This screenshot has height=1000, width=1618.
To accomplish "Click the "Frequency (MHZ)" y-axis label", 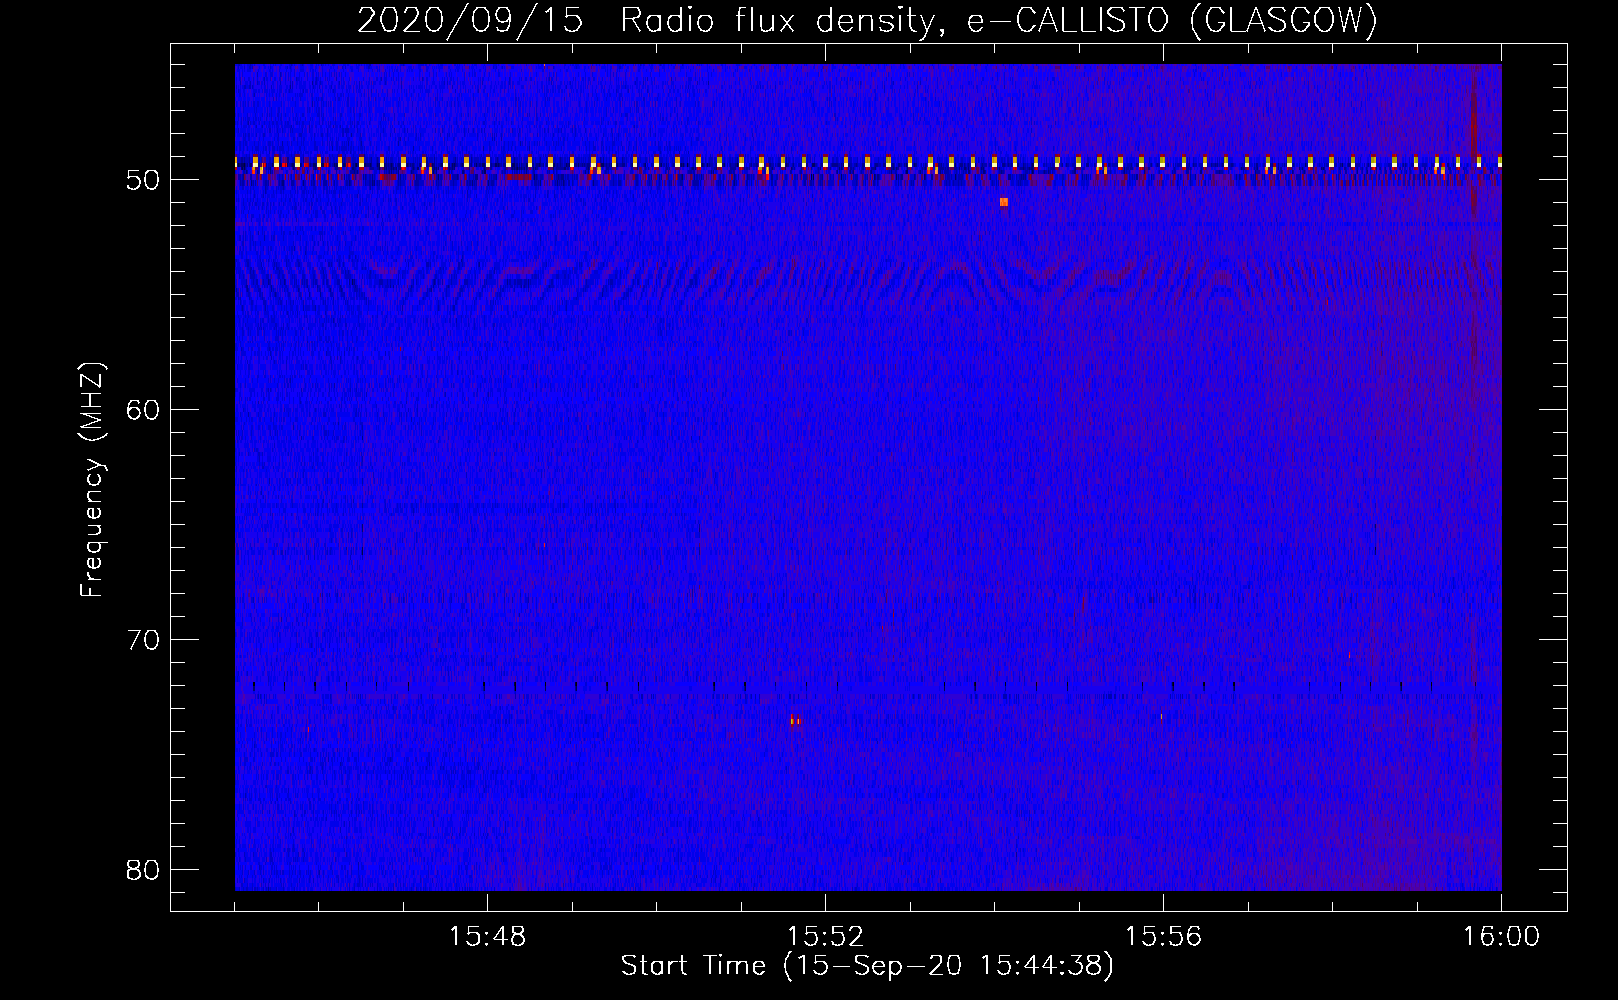I will pyautogui.click(x=92, y=480).
